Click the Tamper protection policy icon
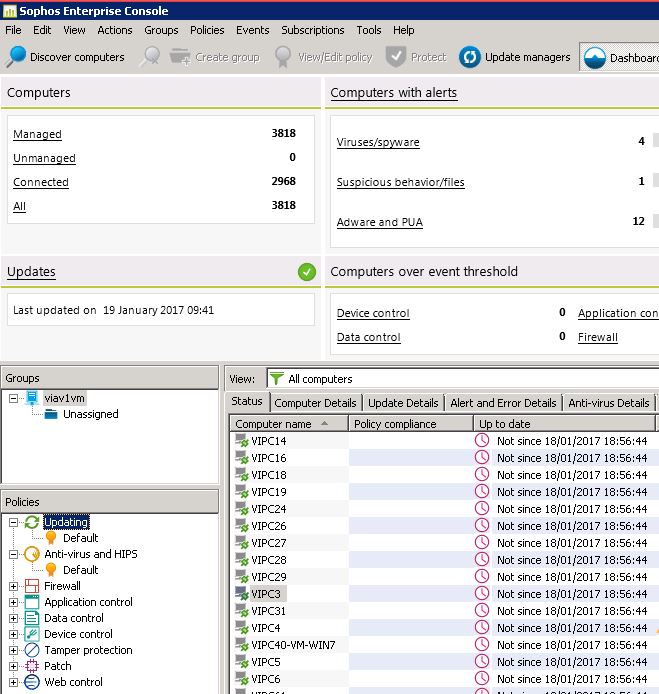659x694 pixels. pos(32,650)
